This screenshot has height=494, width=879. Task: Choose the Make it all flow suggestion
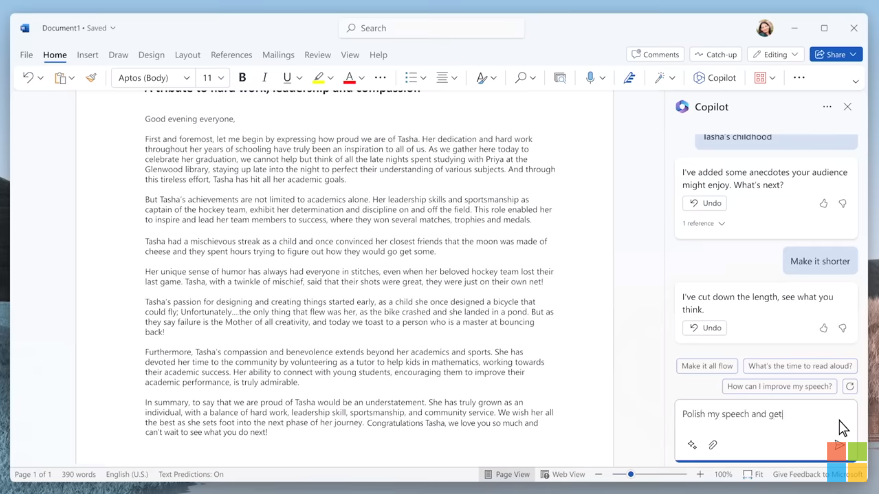707,366
